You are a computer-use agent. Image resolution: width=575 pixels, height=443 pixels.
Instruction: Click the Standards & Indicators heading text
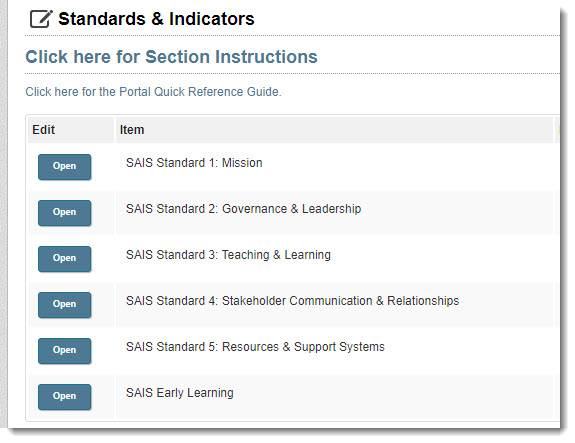[x=156, y=19]
